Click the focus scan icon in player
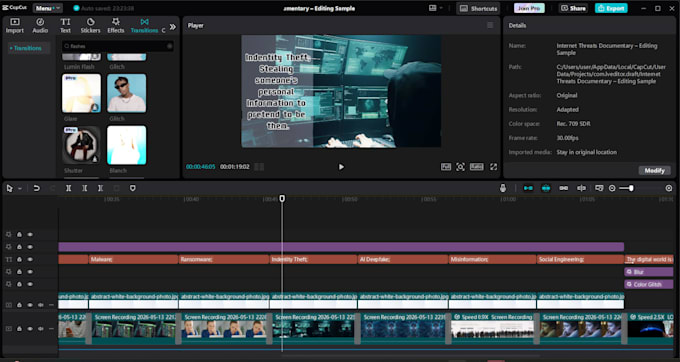Viewport: 680px width, 362px height. [461, 167]
